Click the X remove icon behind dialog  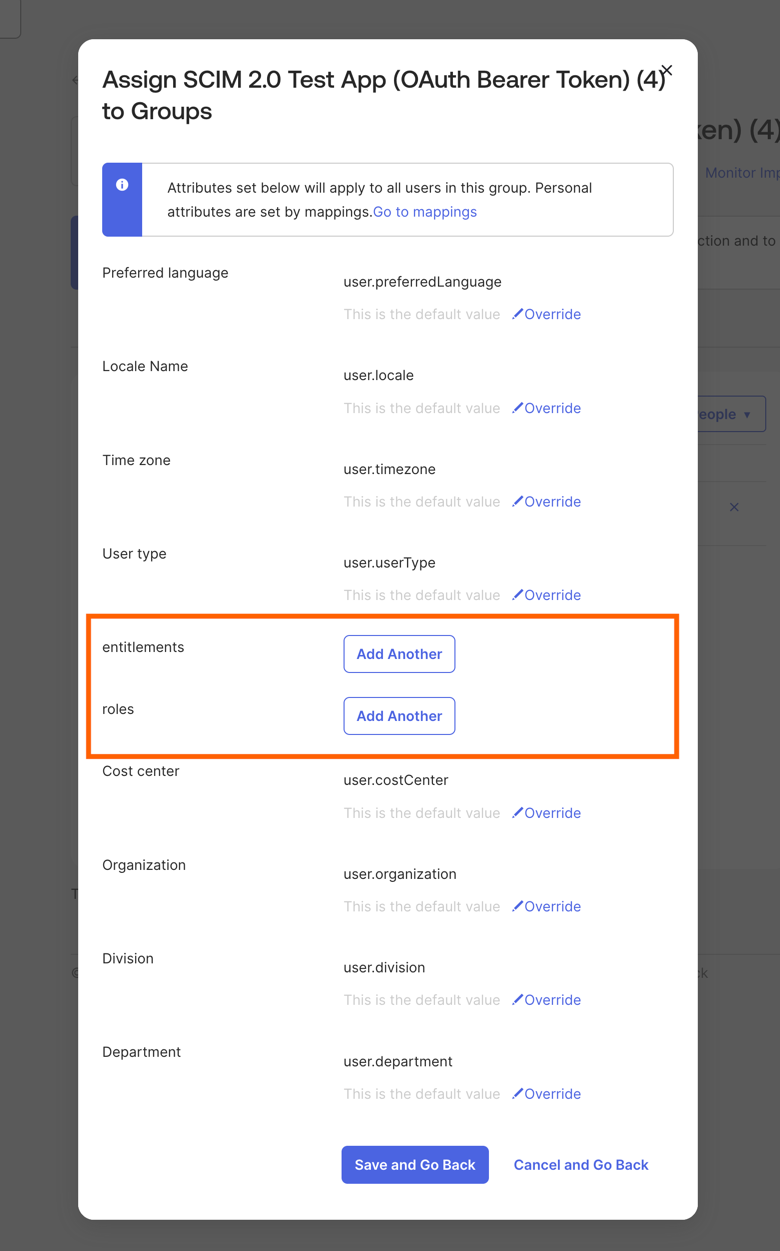pos(734,507)
